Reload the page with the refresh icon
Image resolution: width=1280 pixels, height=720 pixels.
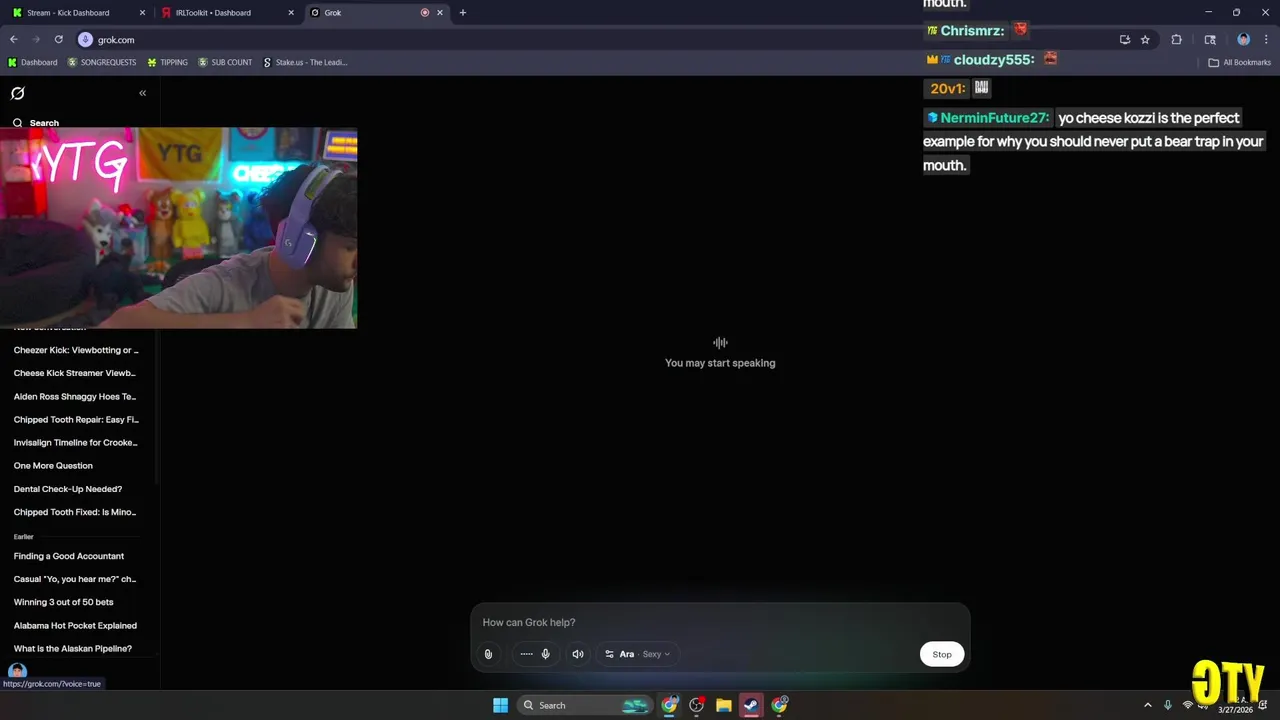point(58,40)
